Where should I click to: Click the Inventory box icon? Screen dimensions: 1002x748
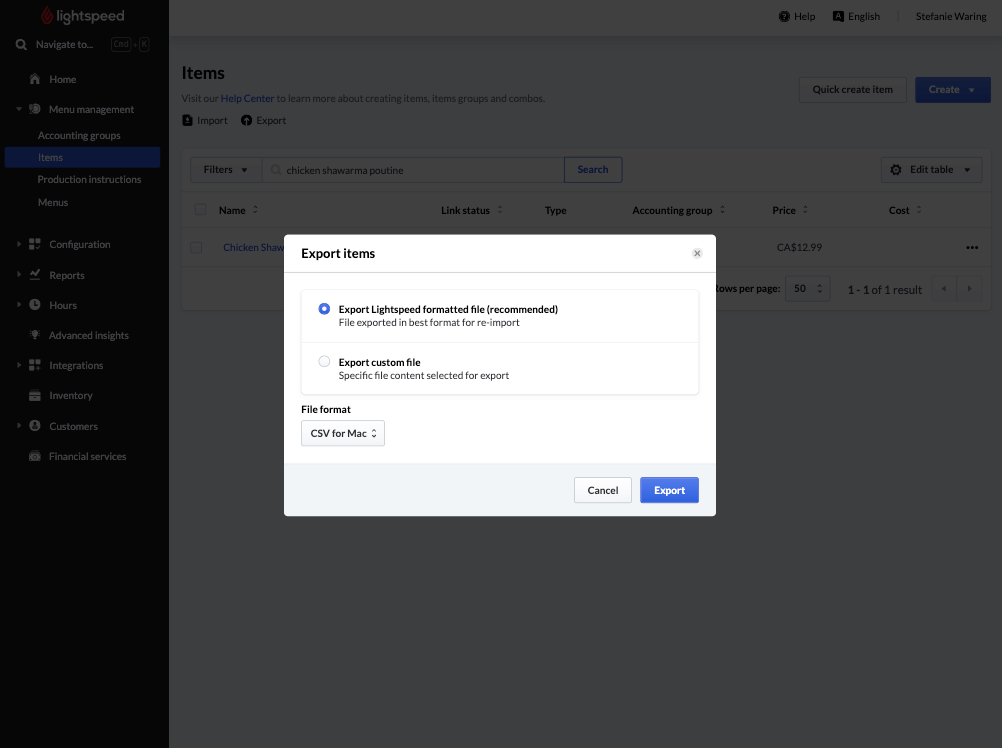point(35,395)
